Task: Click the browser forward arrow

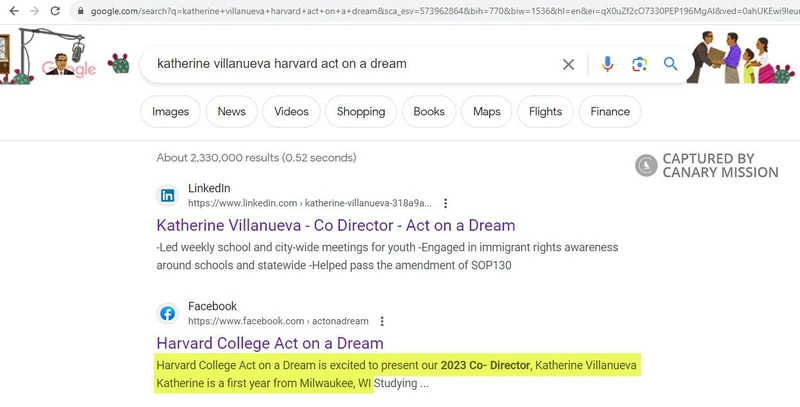Action: [x=34, y=11]
